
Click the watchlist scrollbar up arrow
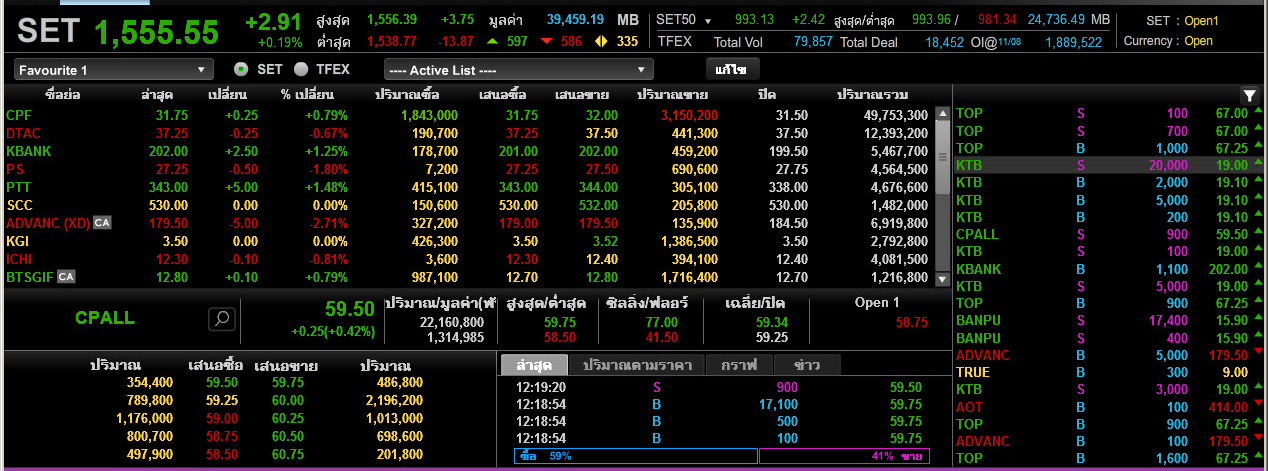(942, 114)
